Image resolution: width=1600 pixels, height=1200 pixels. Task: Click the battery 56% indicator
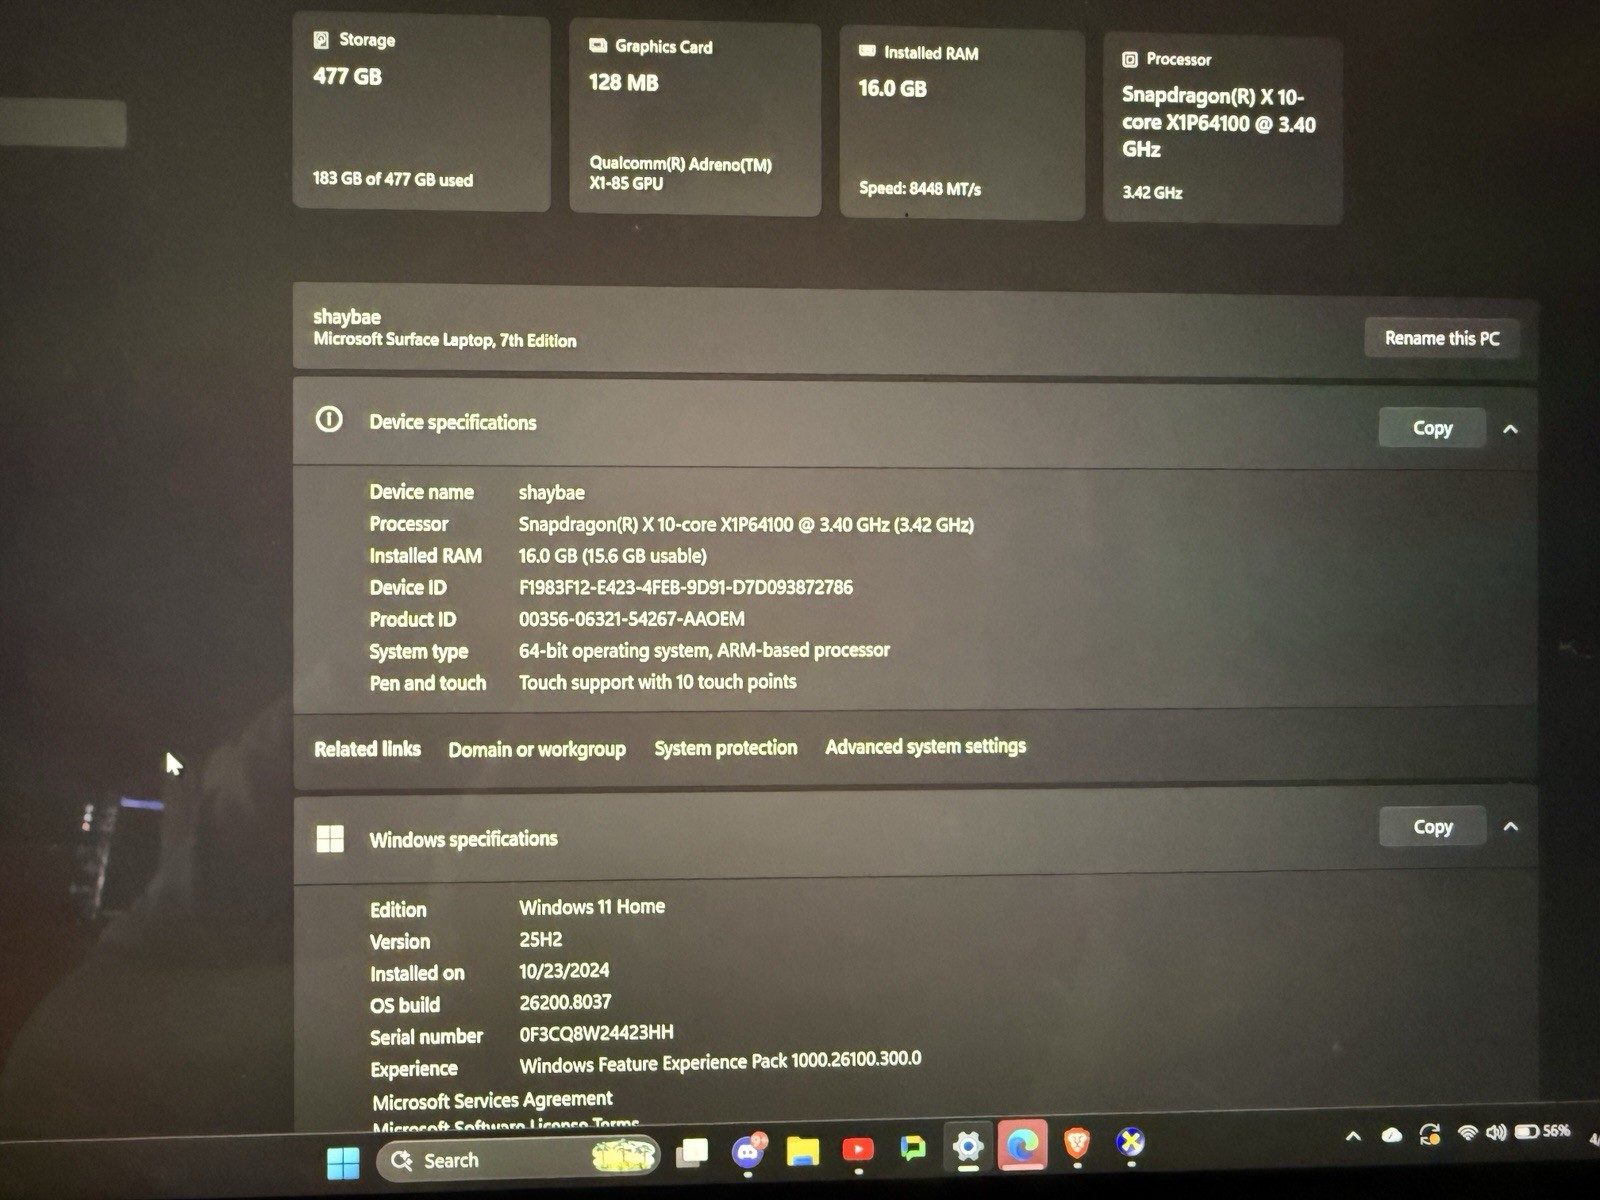(1542, 1131)
